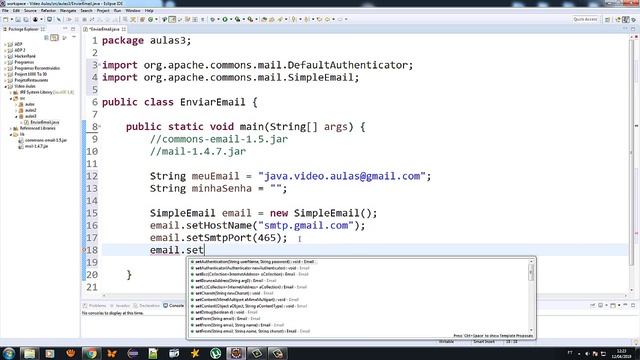Switch to the Declaration tab
Viewport: 640px width, 360px height.
pos(147,306)
